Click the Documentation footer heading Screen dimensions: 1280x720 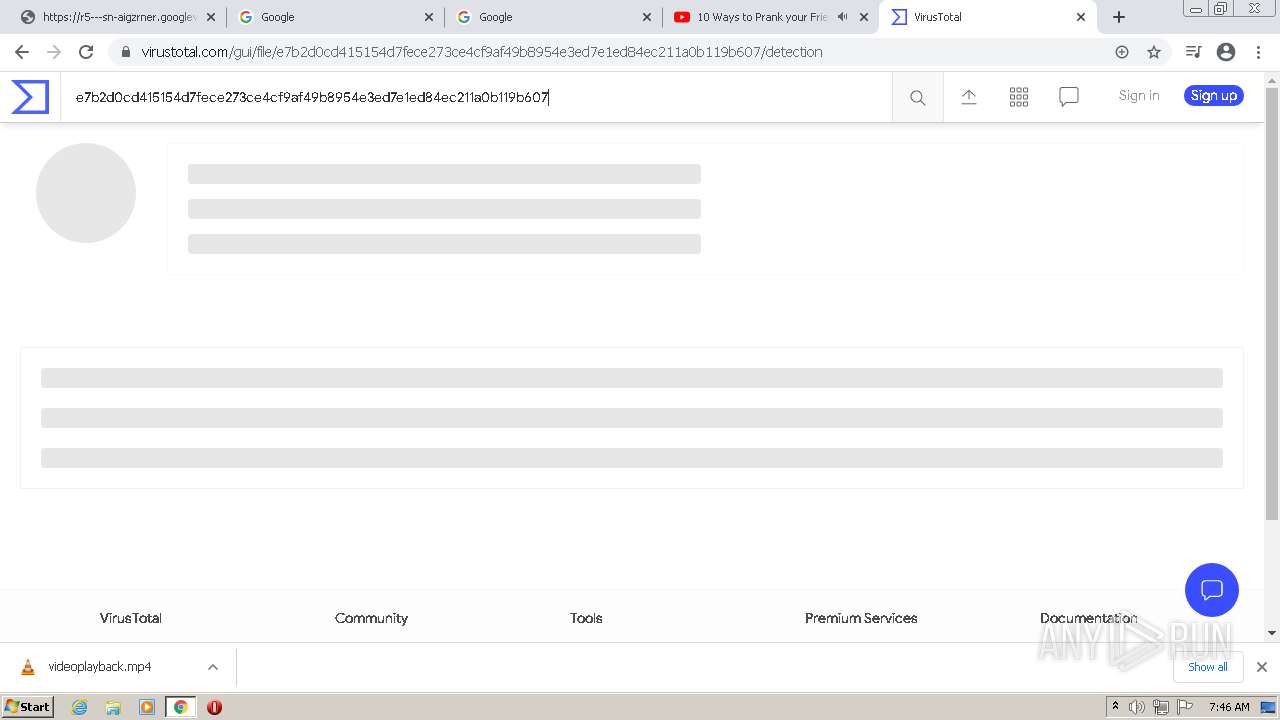coord(1089,618)
